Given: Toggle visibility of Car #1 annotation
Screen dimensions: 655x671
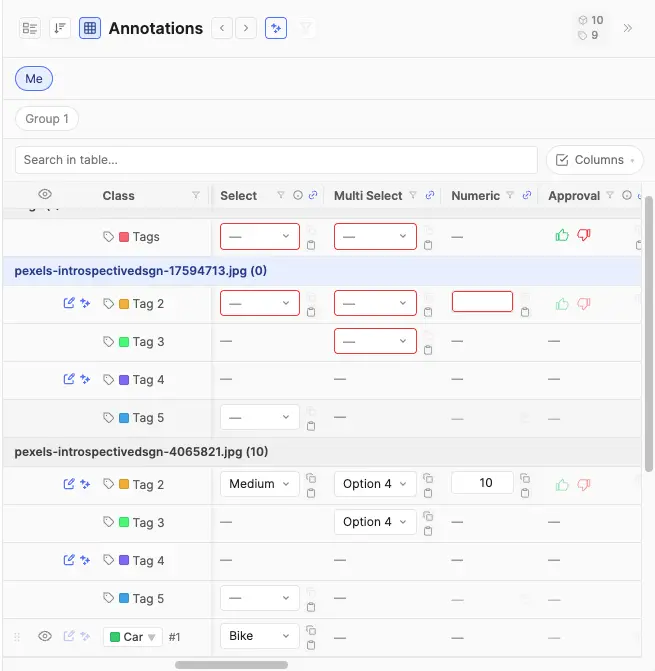Looking at the screenshot, I should point(45,636).
